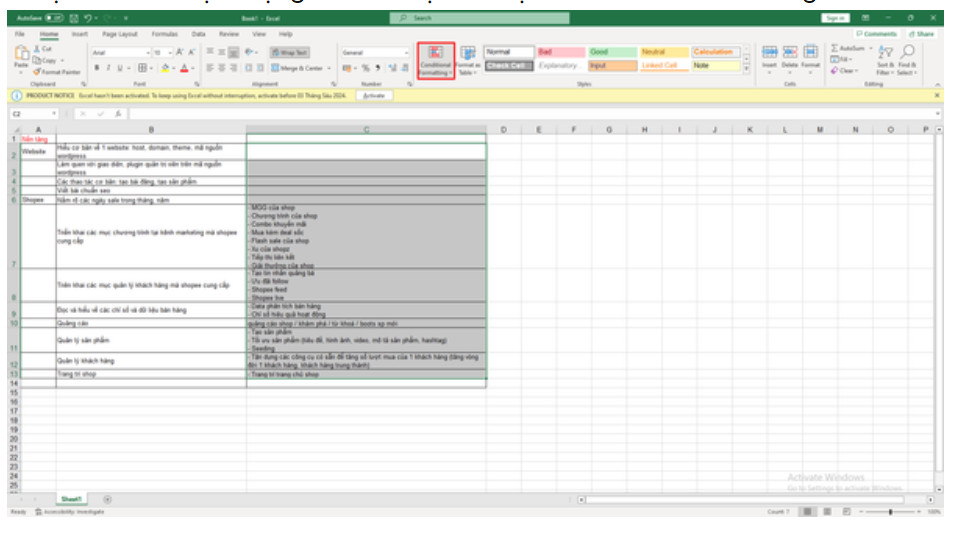Open the Sort & Filter tool
This screenshot has height=542, width=964.
885,60
